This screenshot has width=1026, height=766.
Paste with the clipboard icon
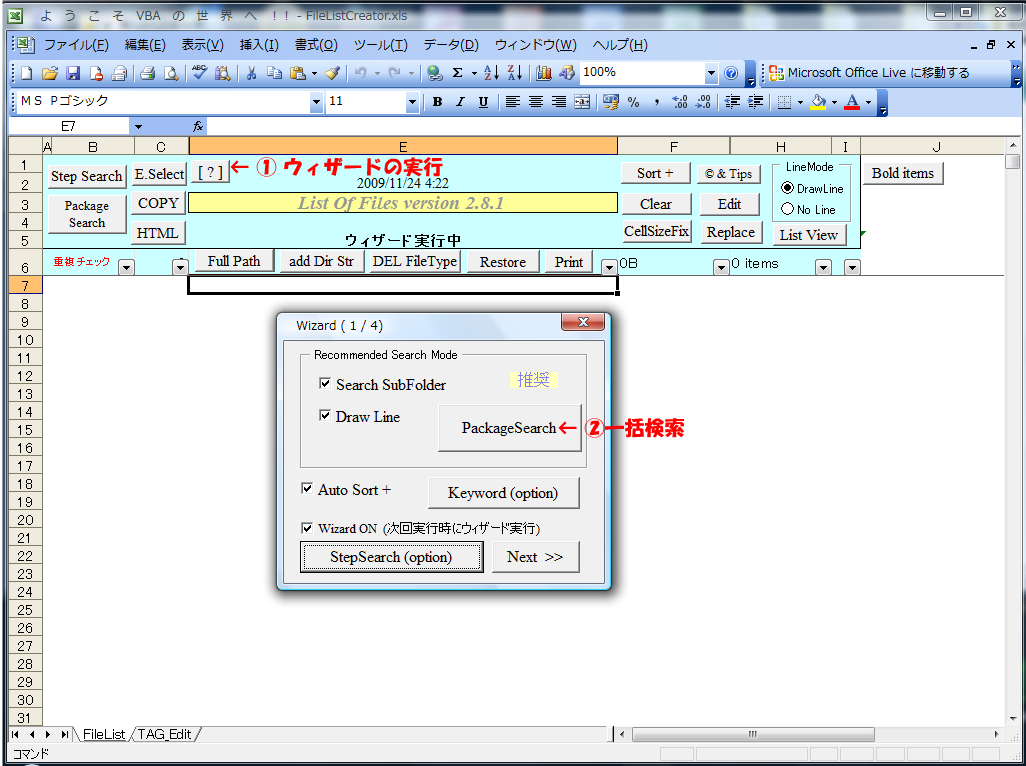point(298,74)
